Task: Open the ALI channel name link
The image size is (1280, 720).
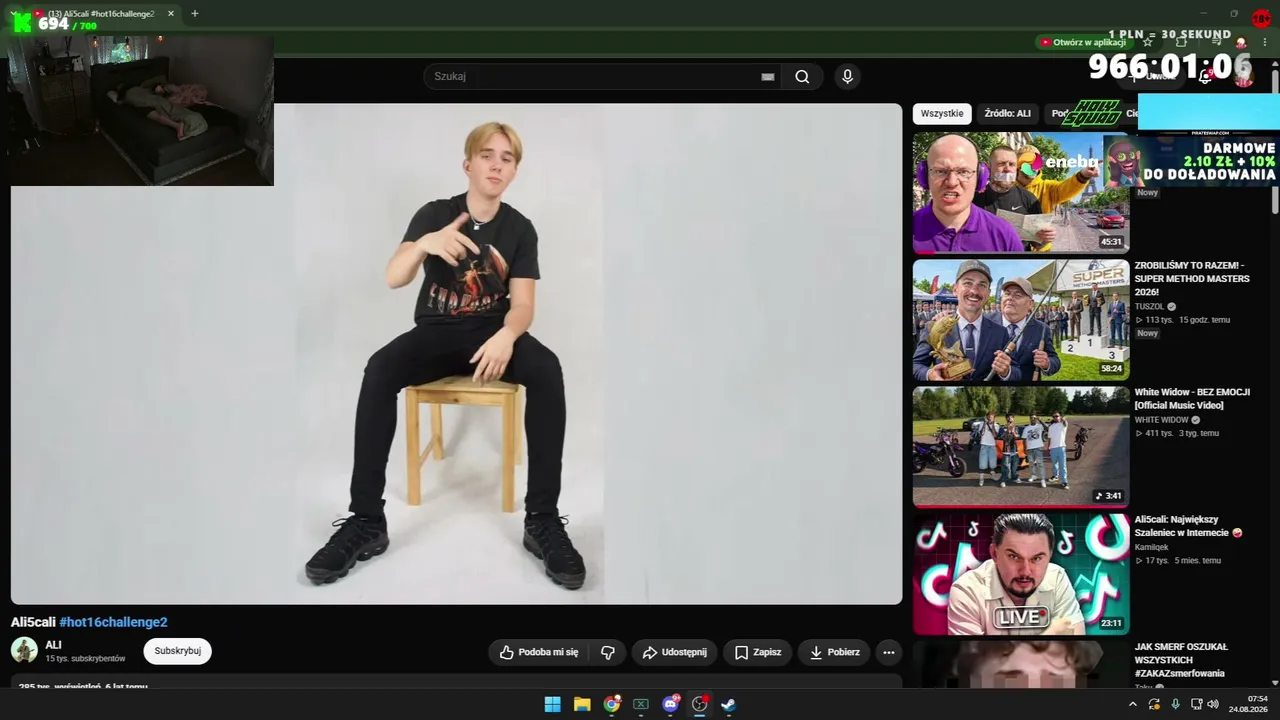Action: [x=53, y=645]
